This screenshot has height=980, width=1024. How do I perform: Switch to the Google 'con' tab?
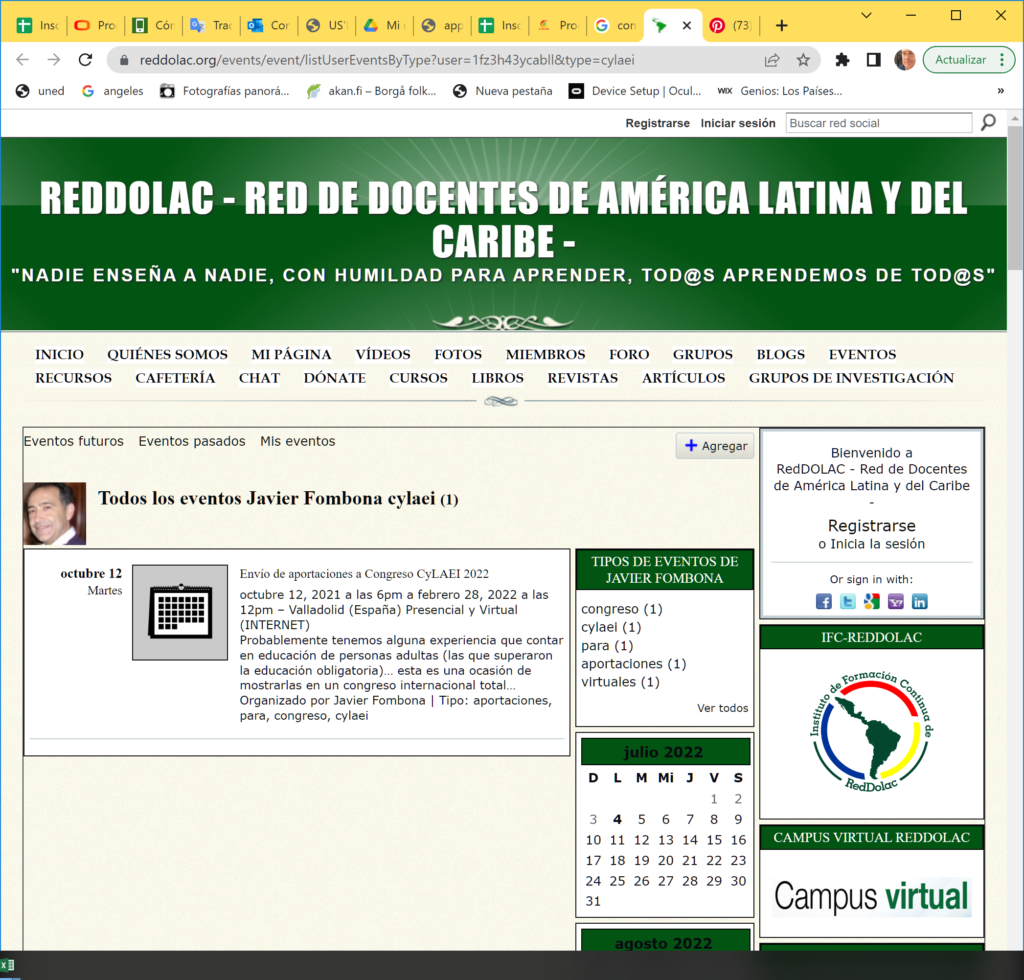[x=616, y=25]
